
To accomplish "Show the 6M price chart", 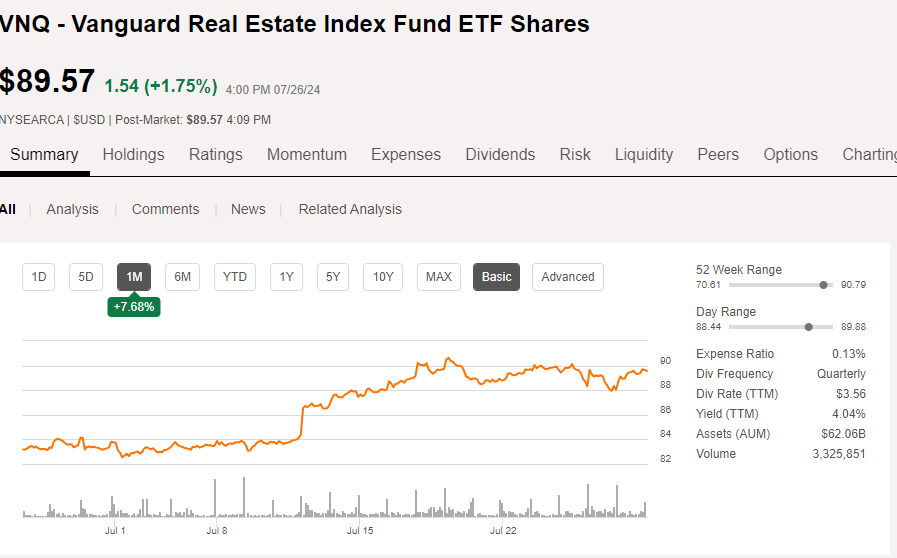I will click(x=182, y=277).
